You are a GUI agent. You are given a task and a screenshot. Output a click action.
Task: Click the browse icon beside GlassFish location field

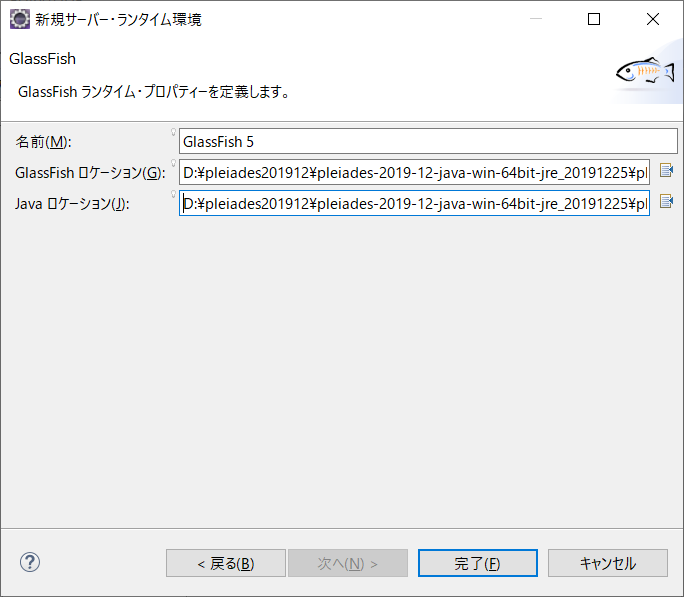tap(666, 170)
